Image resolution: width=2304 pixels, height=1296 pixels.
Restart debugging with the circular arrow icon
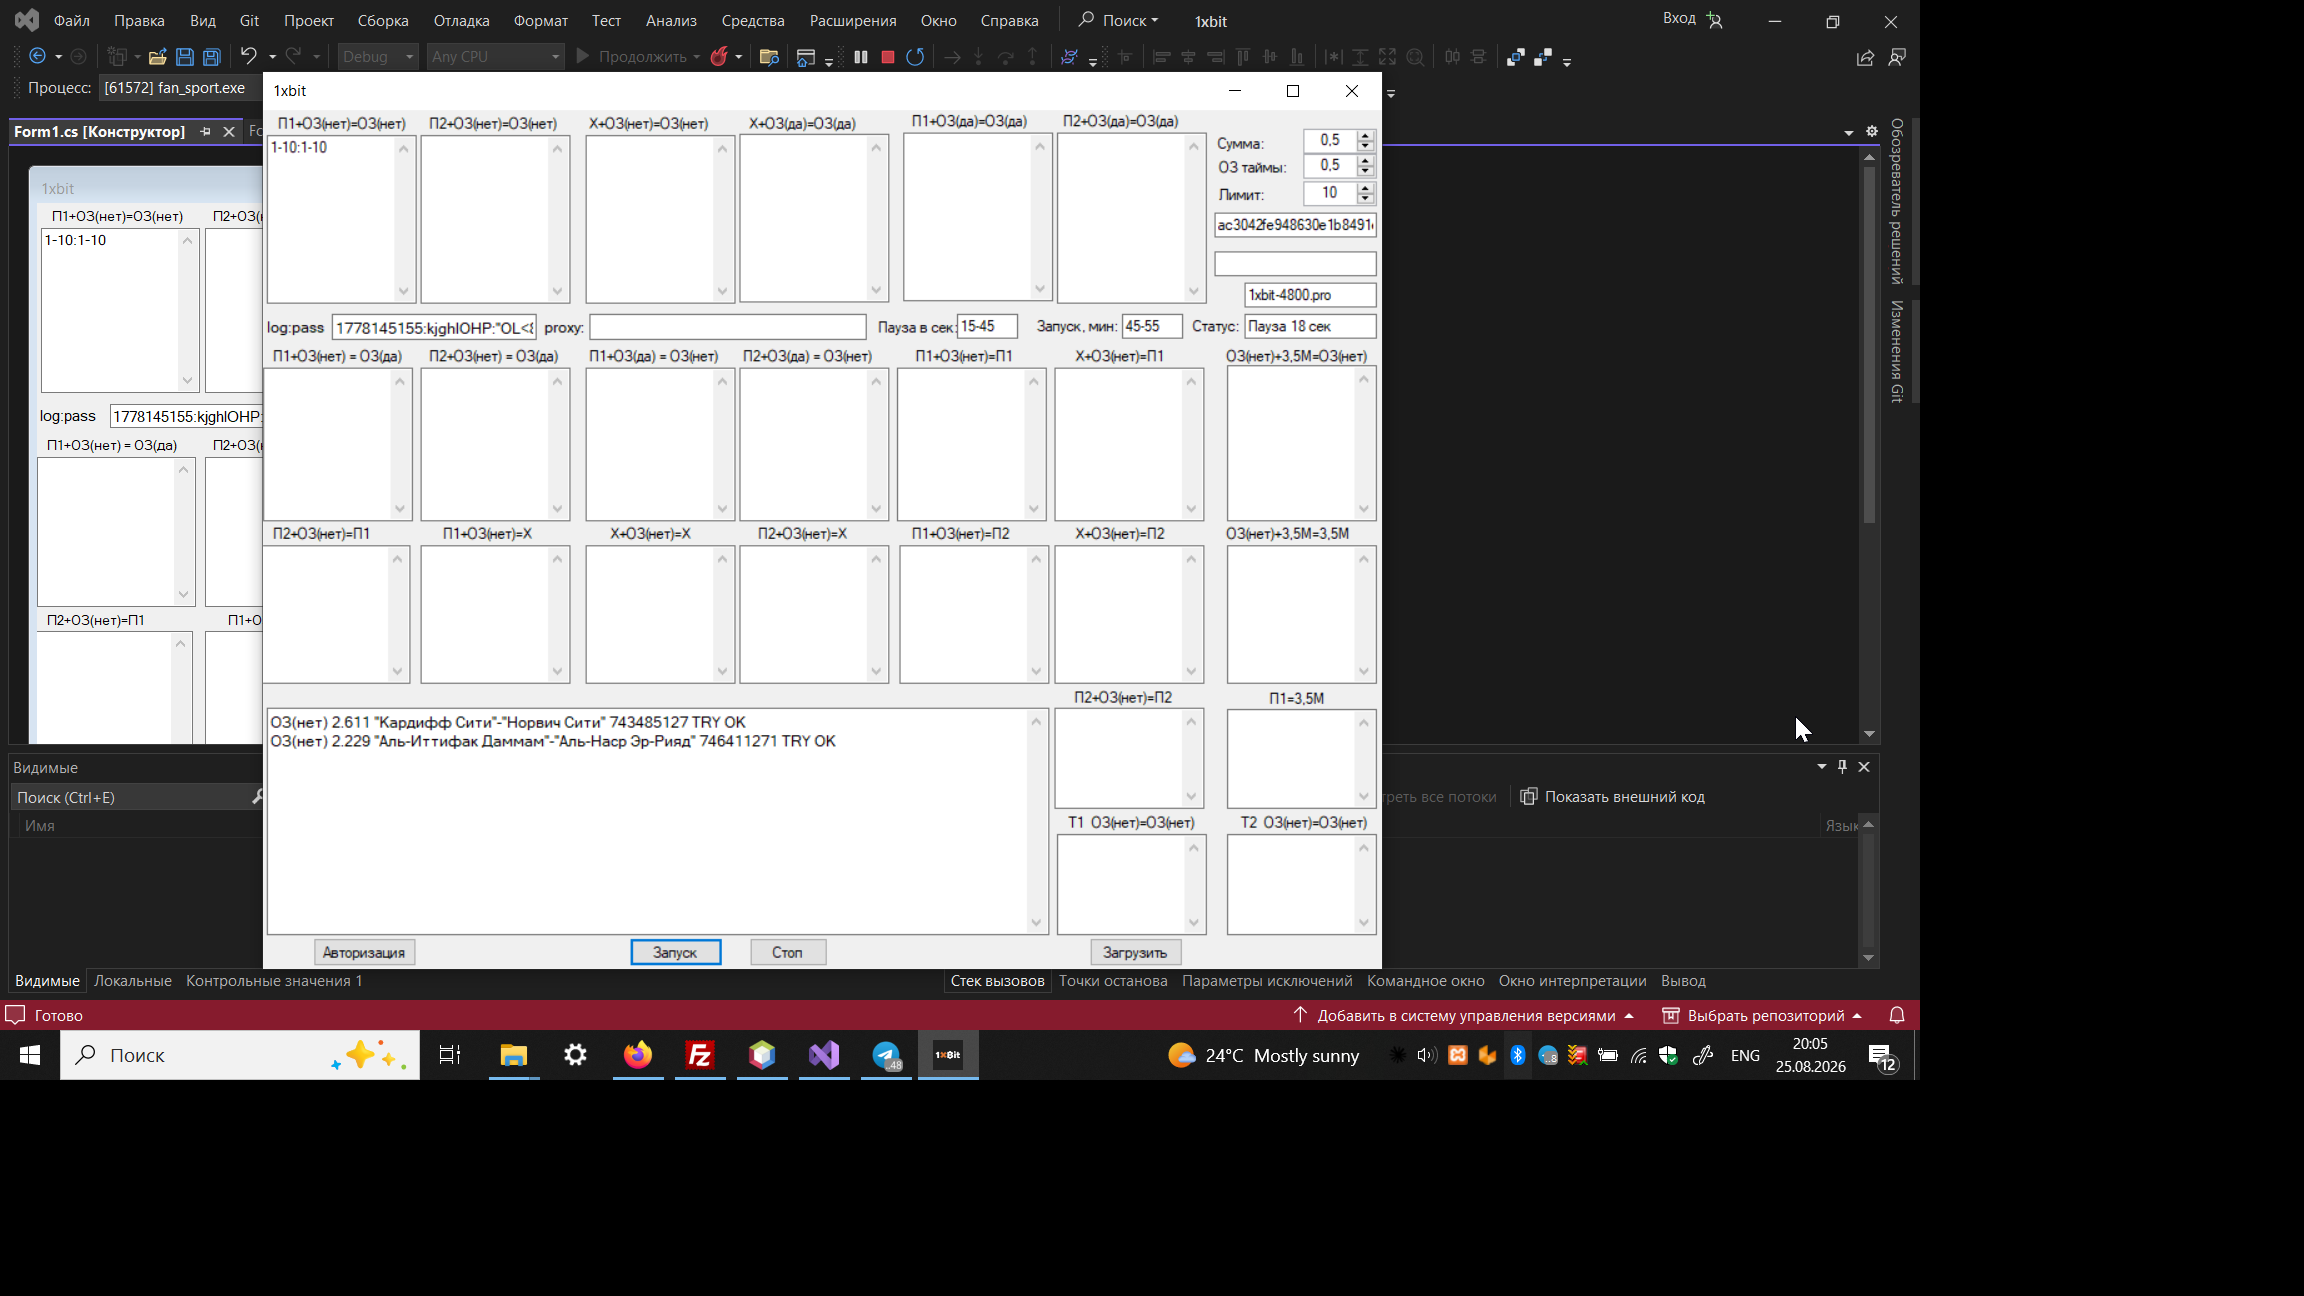[915, 57]
